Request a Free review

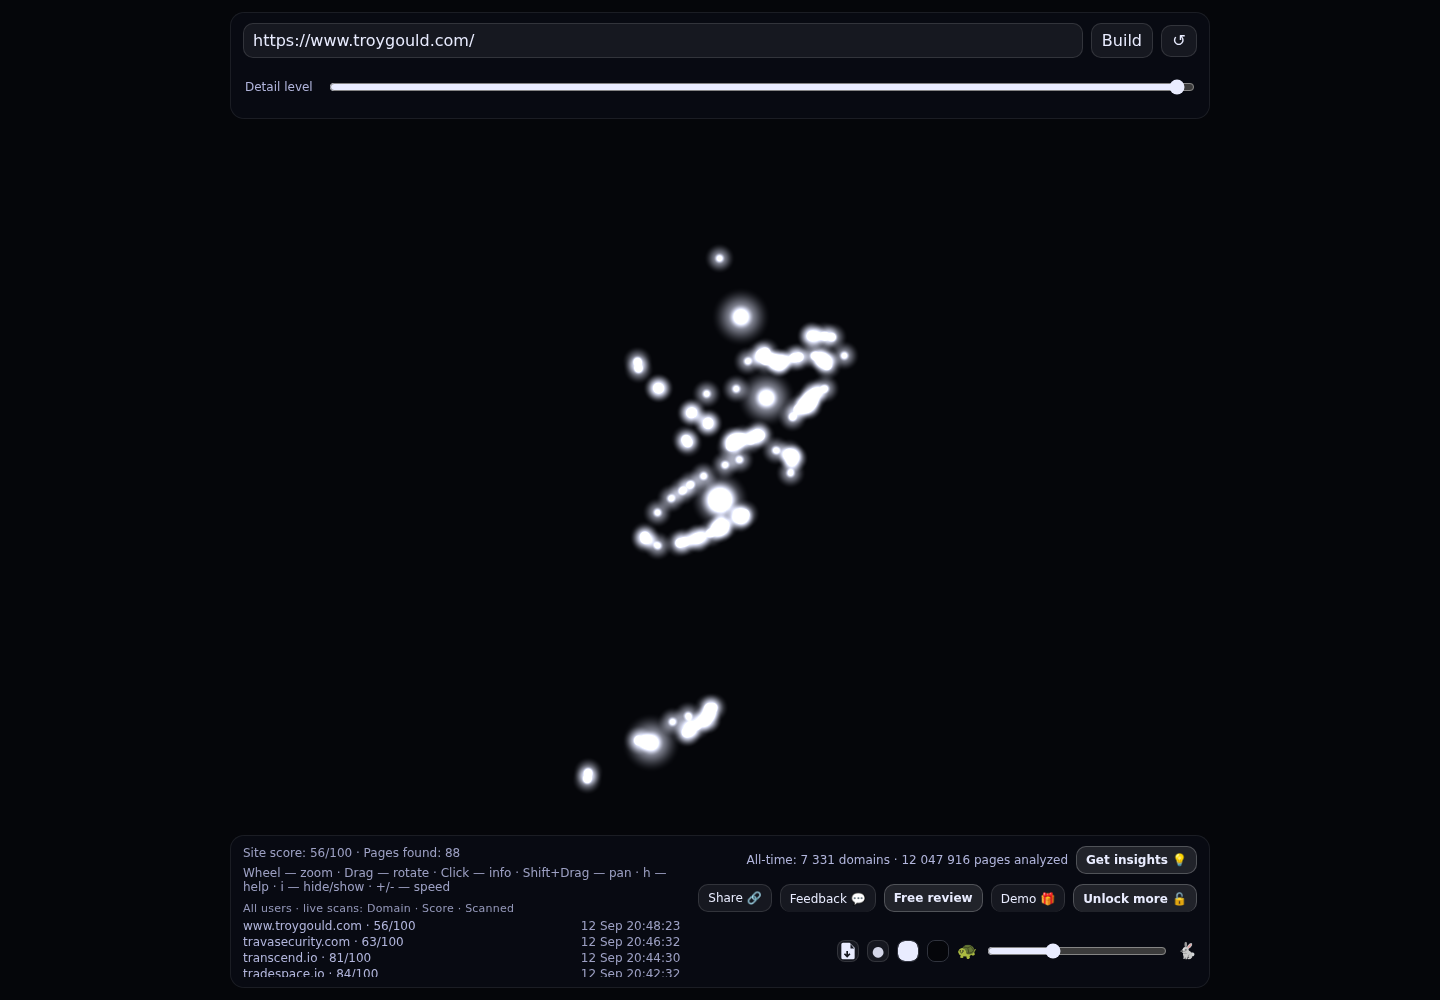coord(933,898)
